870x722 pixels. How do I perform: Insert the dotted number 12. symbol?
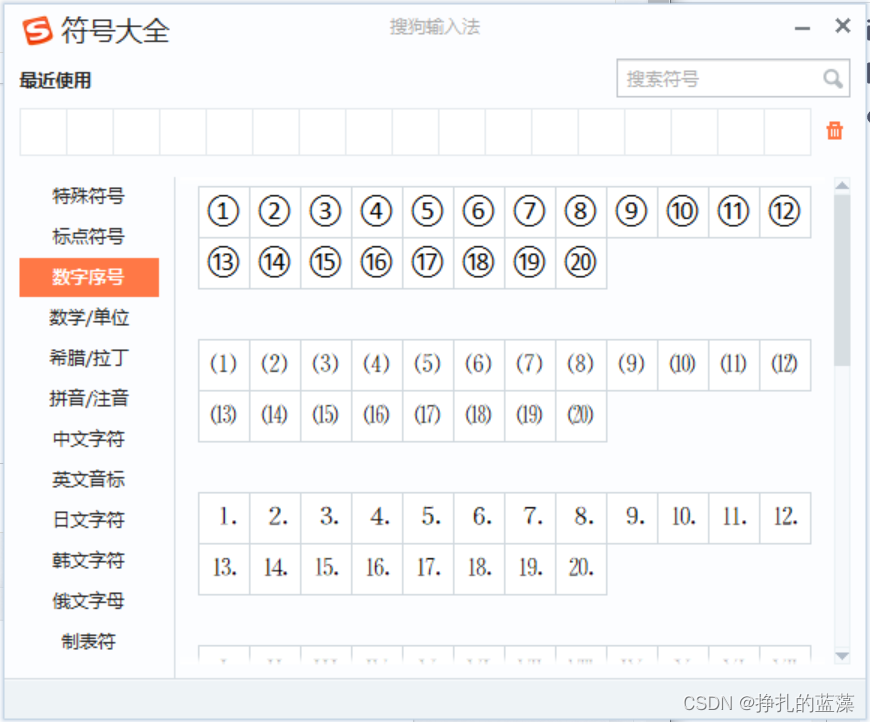[785, 518]
